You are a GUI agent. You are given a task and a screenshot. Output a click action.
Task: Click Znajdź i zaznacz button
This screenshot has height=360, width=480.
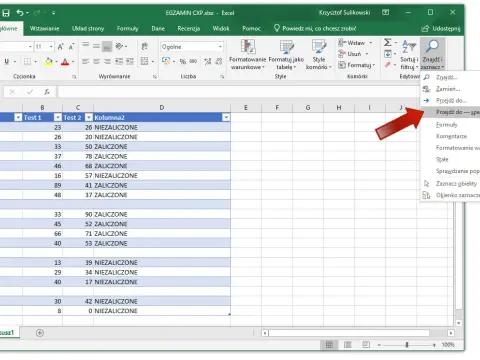432,55
